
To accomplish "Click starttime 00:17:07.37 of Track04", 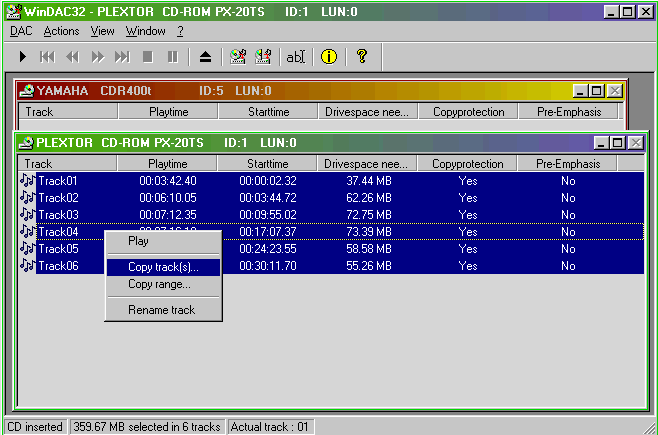I will coord(268,232).
